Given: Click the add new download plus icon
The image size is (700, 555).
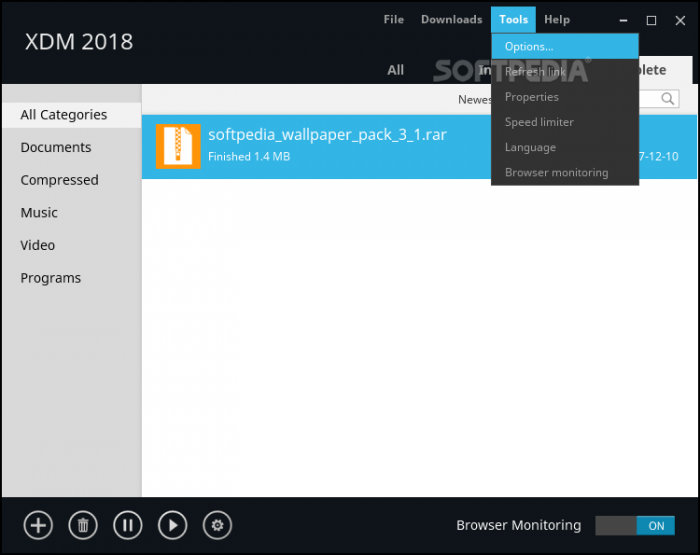Looking at the screenshot, I should click(x=38, y=525).
